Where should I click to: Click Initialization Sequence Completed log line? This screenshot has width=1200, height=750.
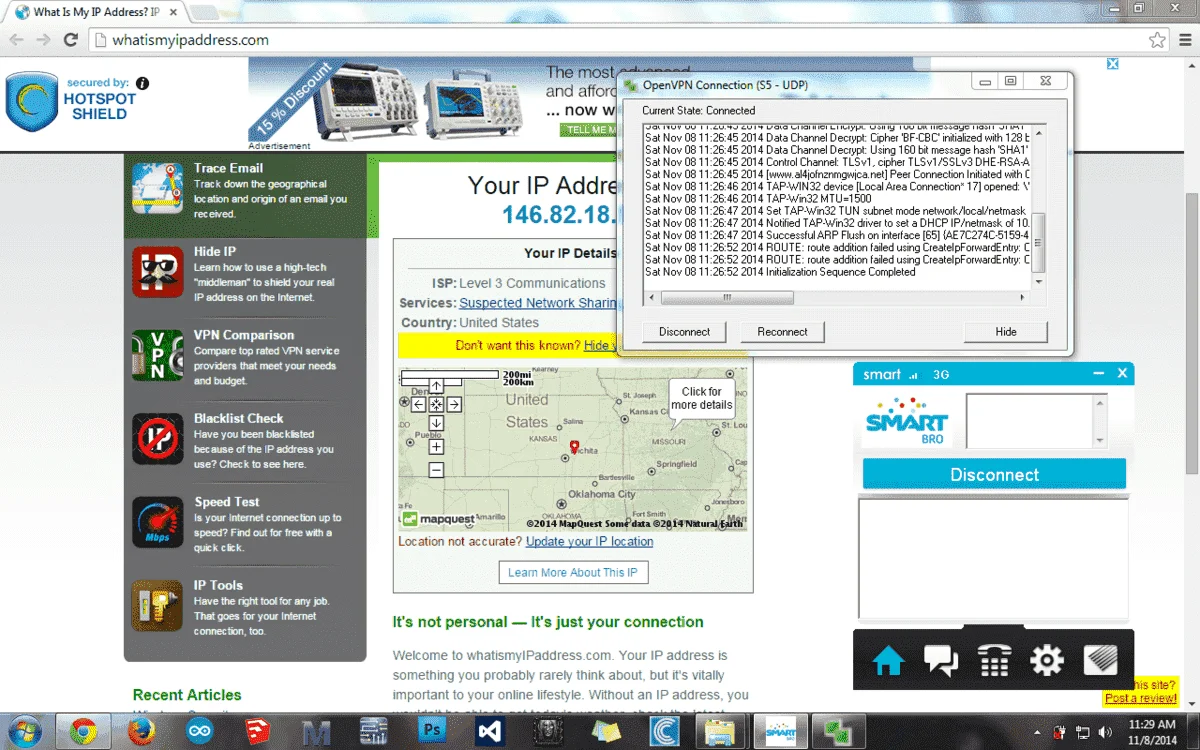780,272
